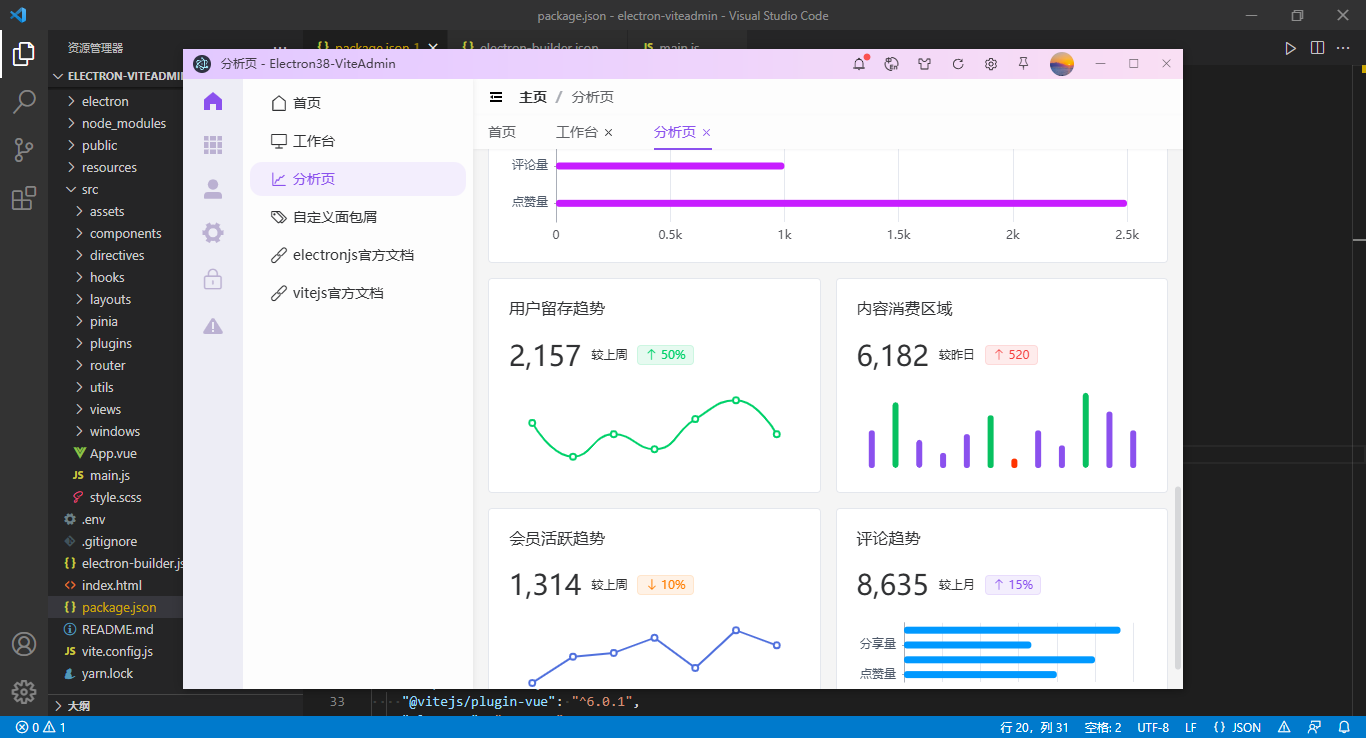Select the package.json editor tab
1366x738 pixels.
375,47
